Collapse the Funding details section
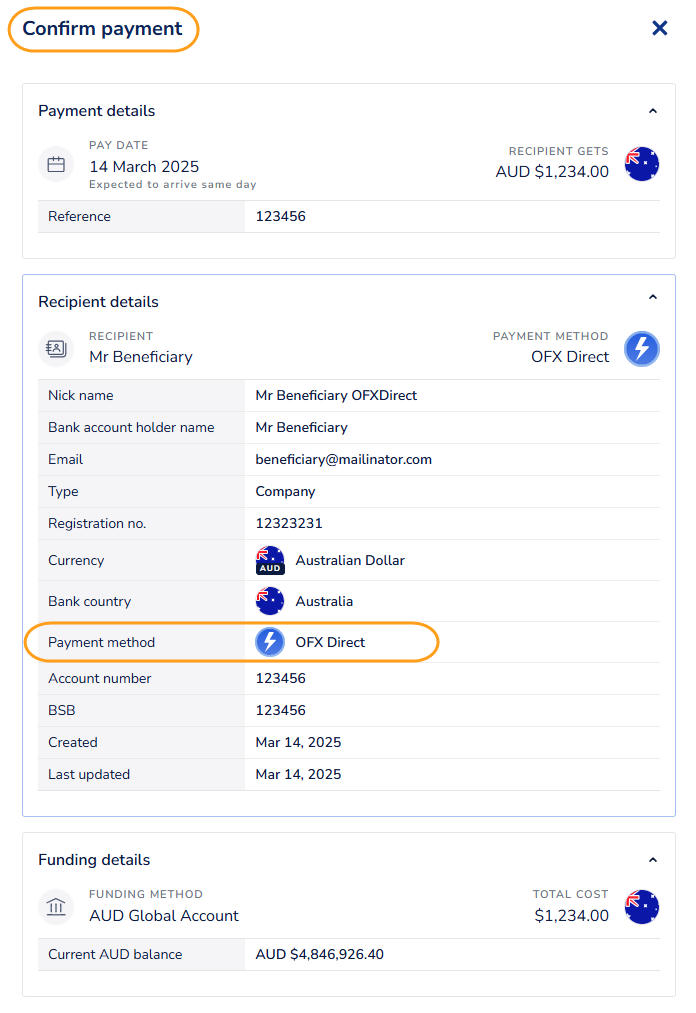This screenshot has height=1013, width=696. (x=653, y=859)
